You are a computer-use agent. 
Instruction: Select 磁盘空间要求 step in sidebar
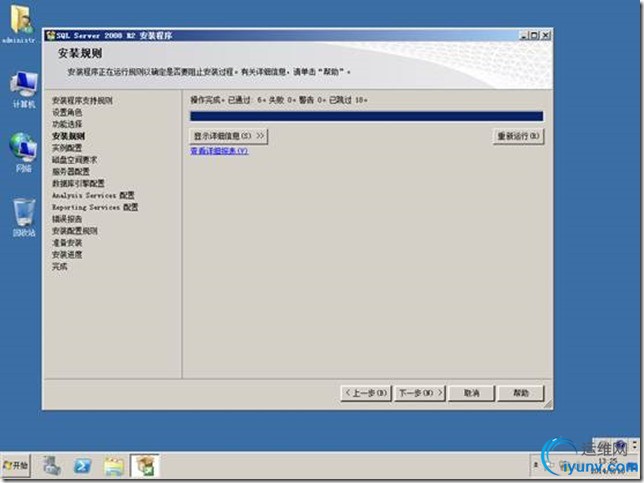[x=74, y=160]
